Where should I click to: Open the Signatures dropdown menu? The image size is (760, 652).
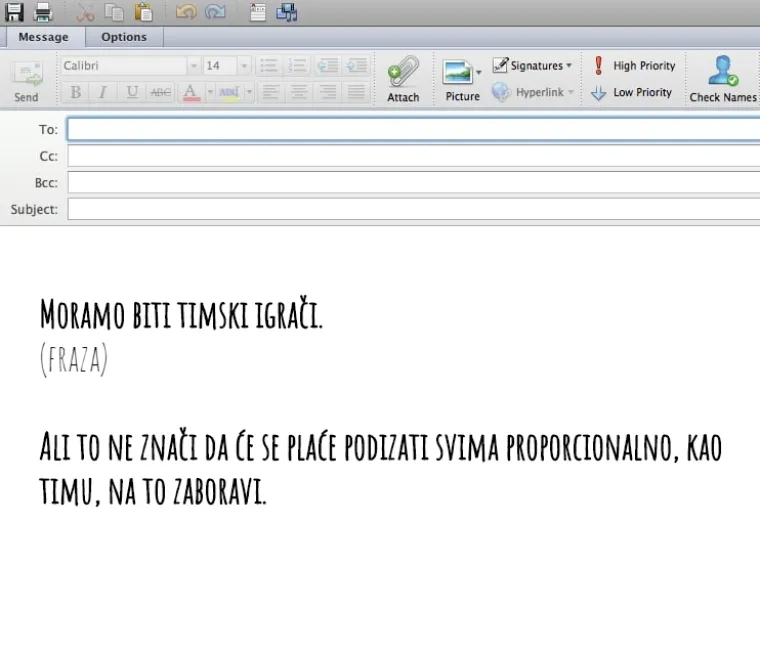point(533,66)
